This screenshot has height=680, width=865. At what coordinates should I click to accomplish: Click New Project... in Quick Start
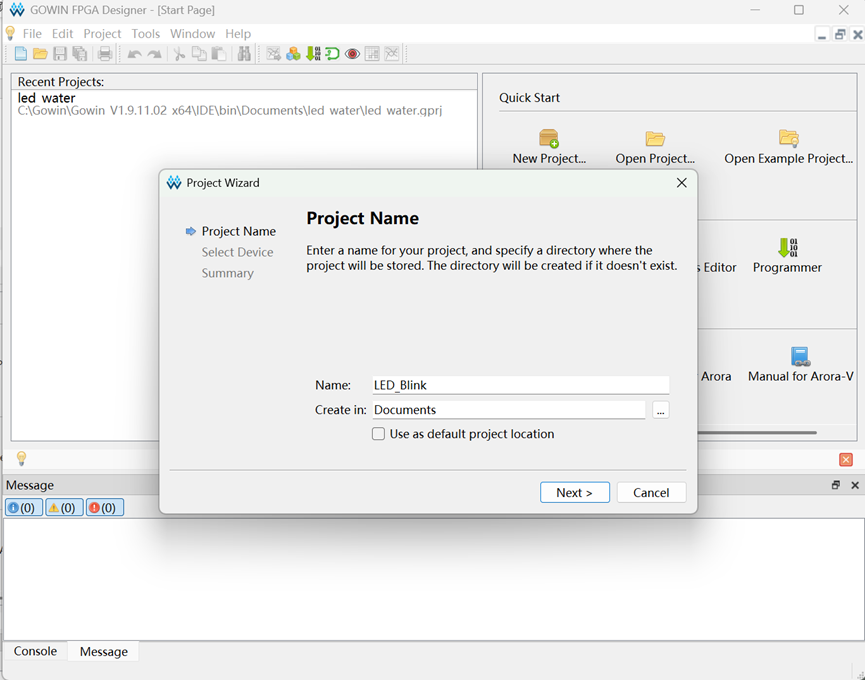click(549, 147)
